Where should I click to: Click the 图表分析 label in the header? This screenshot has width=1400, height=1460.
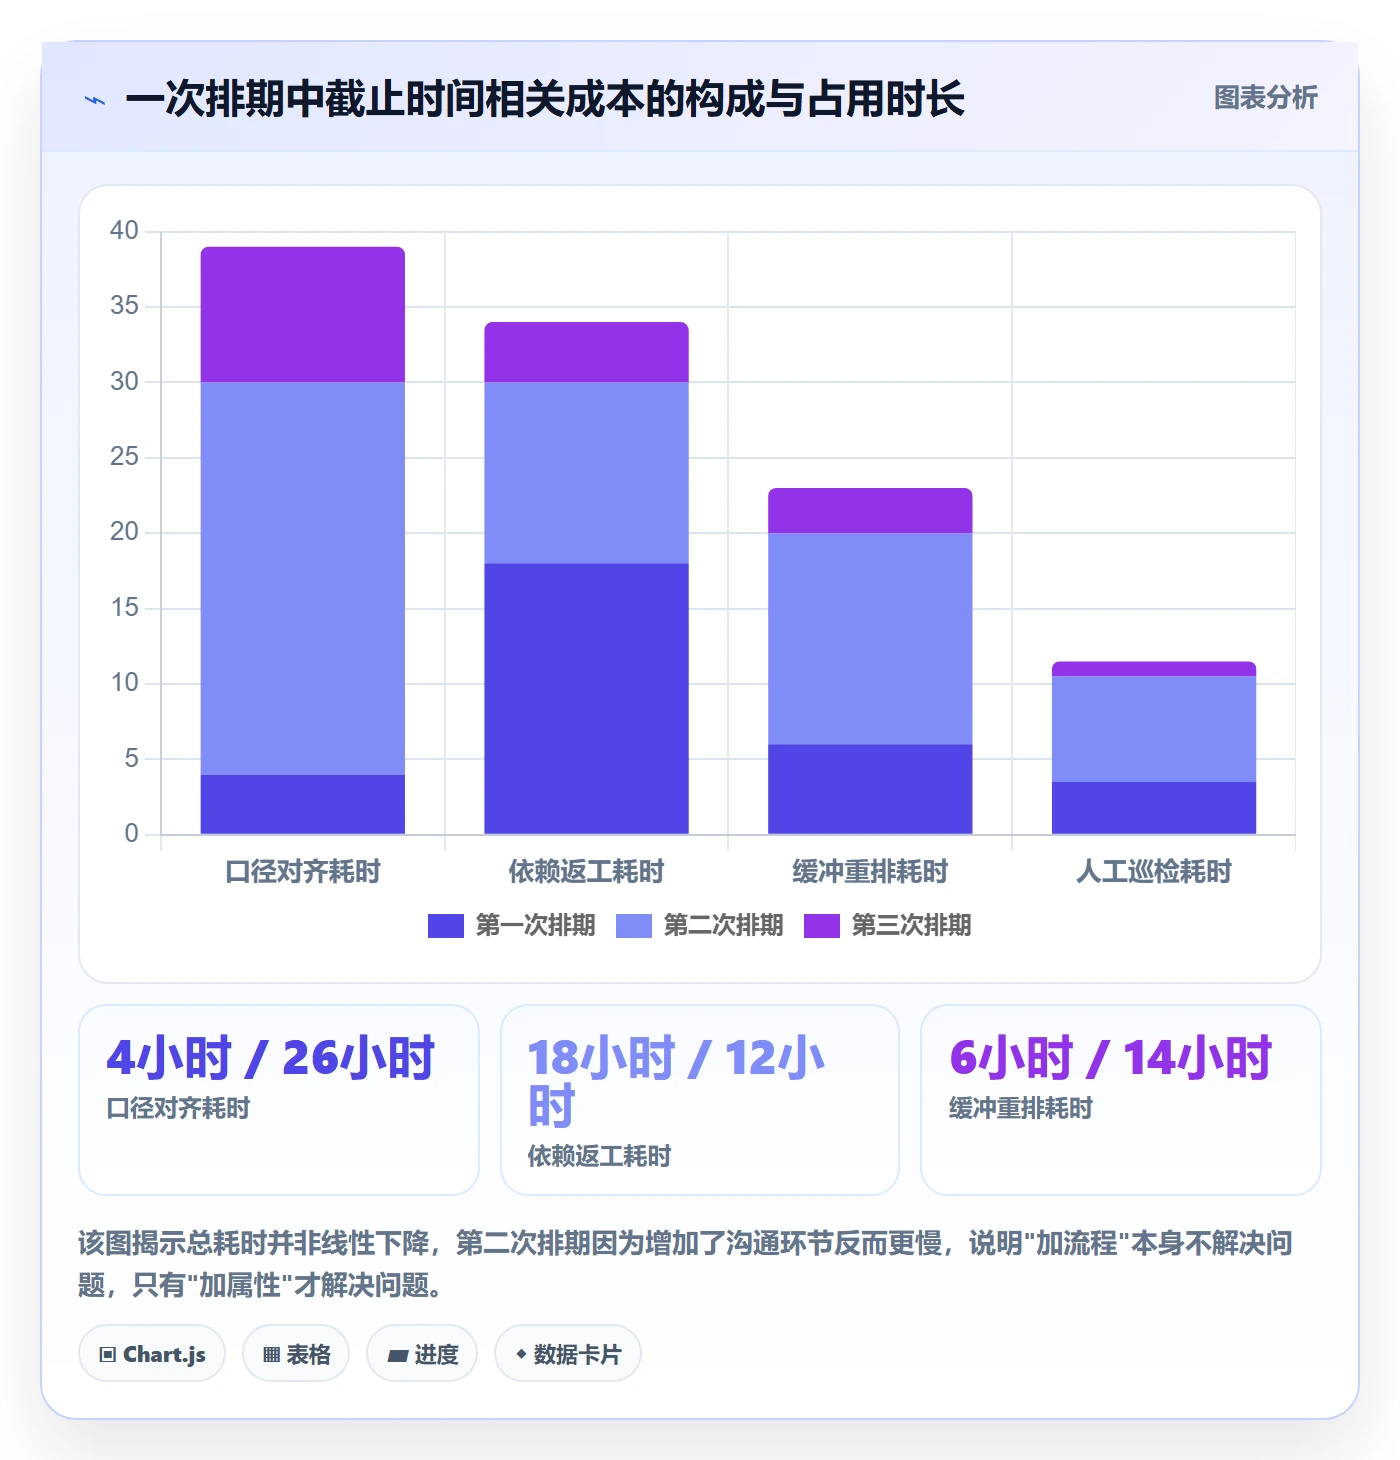[1265, 97]
